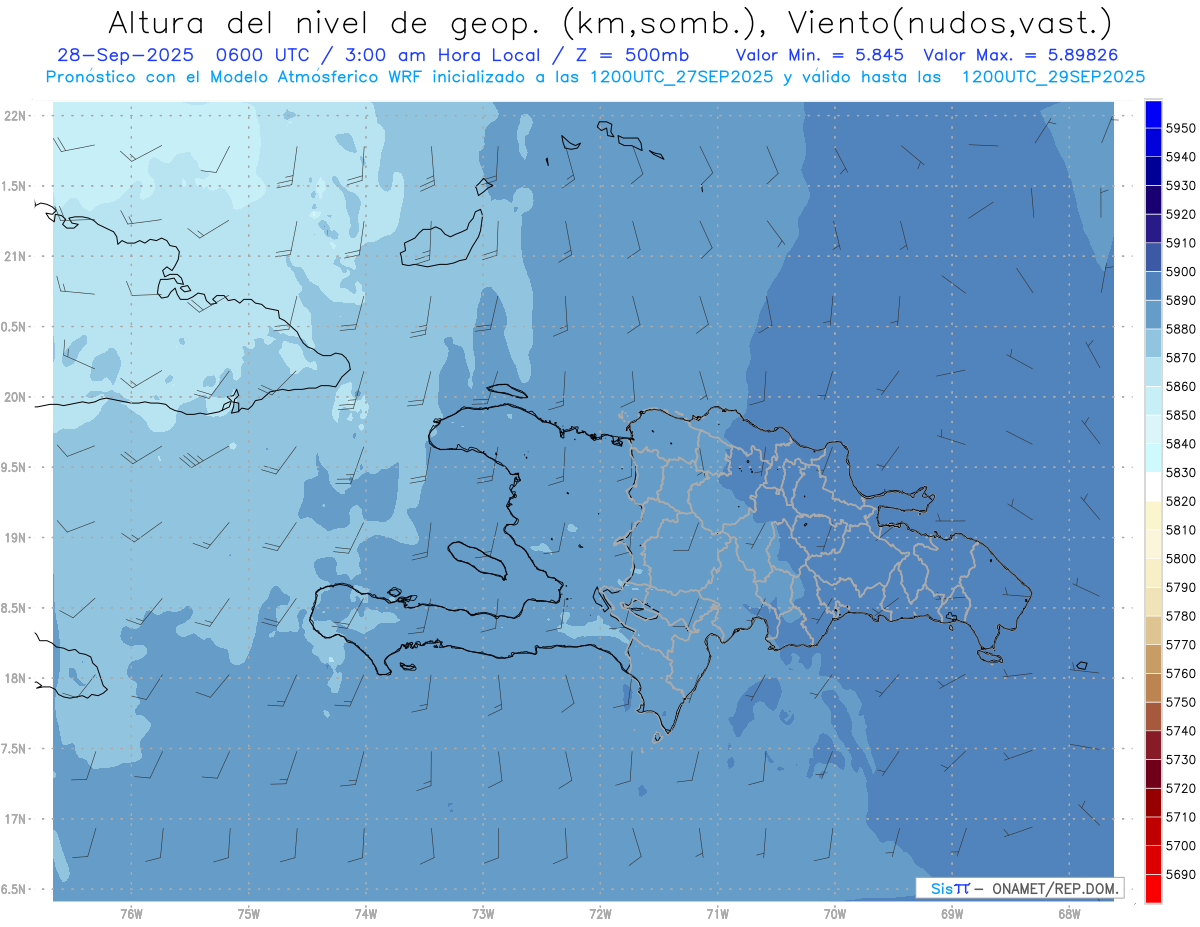Image resolution: width=1200 pixels, height=927 pixels.
Task: Click the '69W' longitude label
Action: pos(952,914)
